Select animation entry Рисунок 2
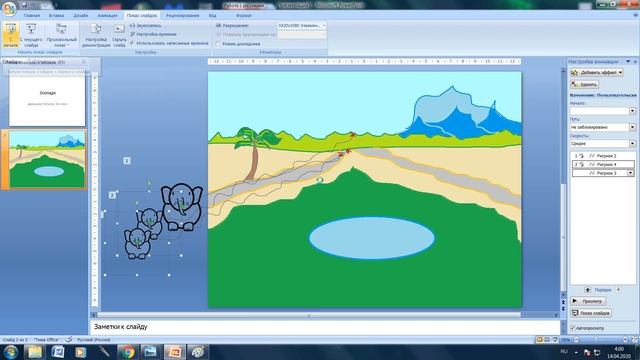Viewport: 640px width, 360px height. pyautogui.click(x=603, y=156)
